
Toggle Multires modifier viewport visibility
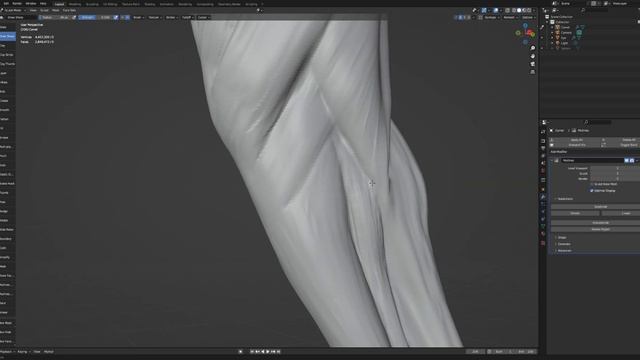pyautogui.click(x=627, y=160)
